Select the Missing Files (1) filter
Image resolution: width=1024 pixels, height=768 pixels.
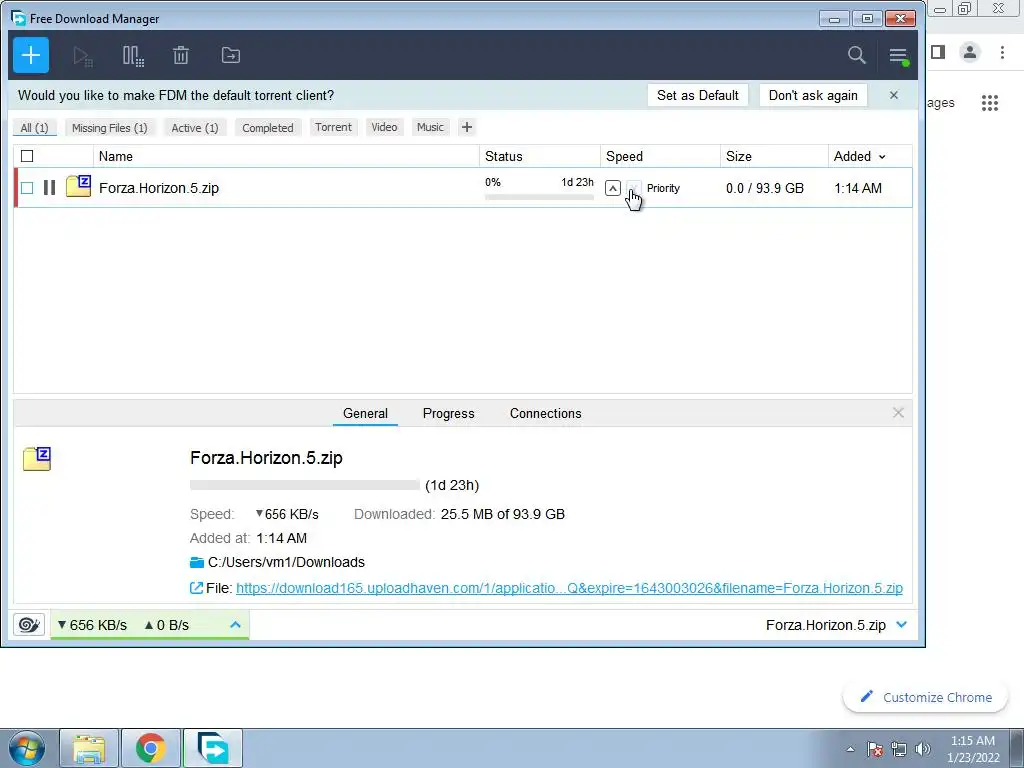click(110, 127)
